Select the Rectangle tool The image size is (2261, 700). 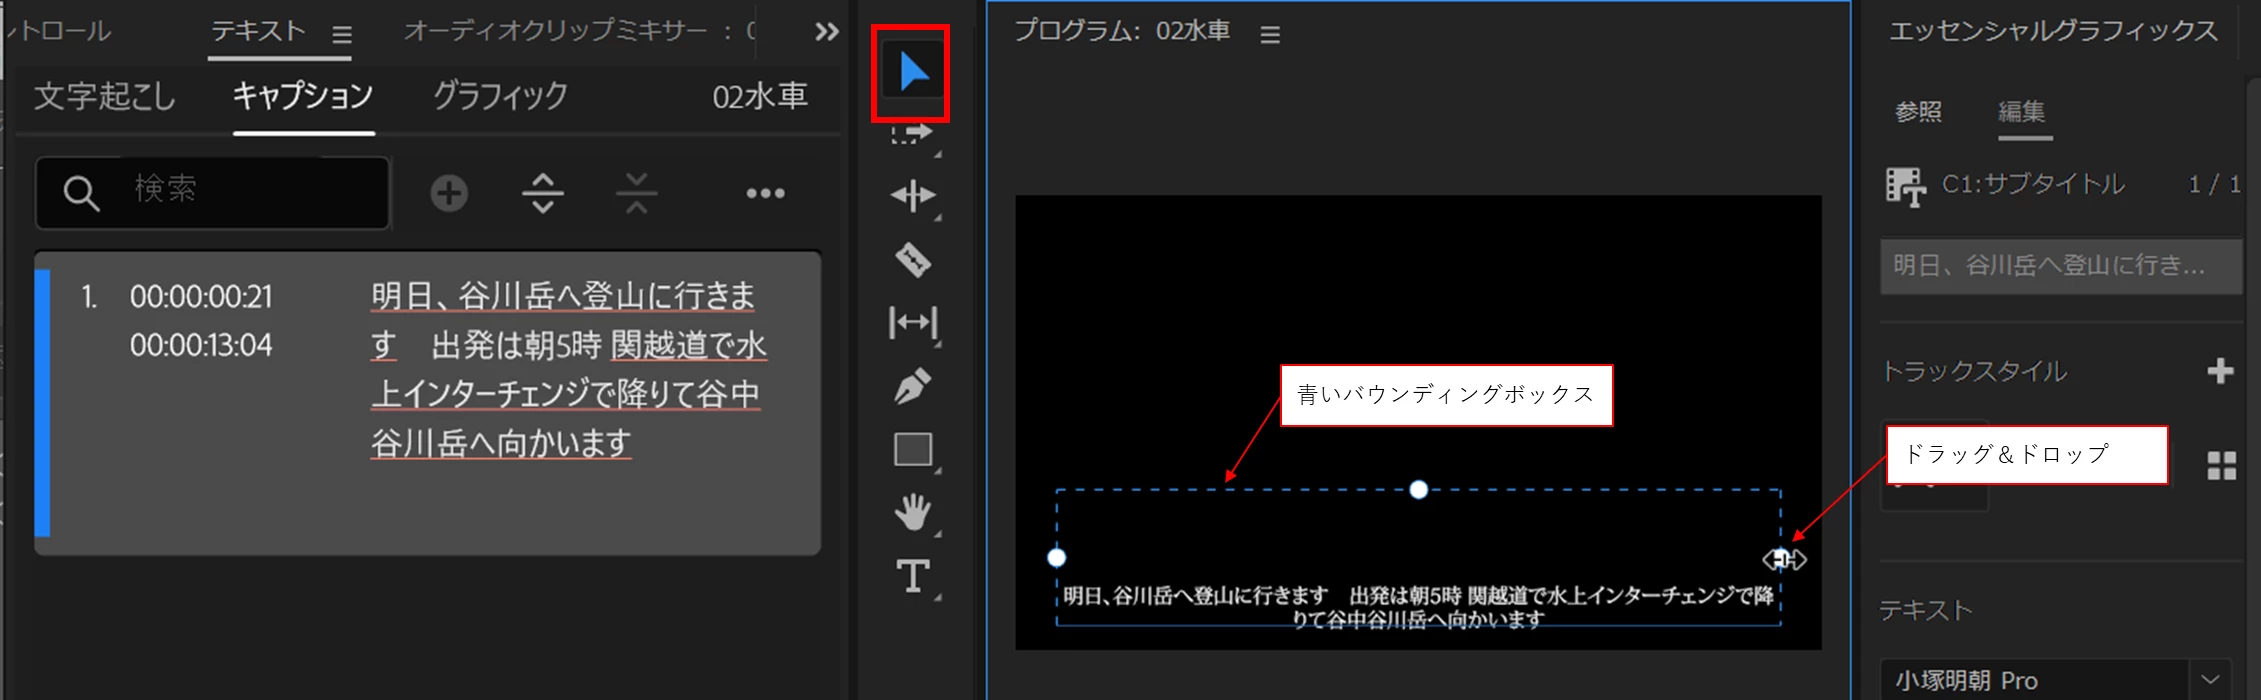tap(913, 450)
